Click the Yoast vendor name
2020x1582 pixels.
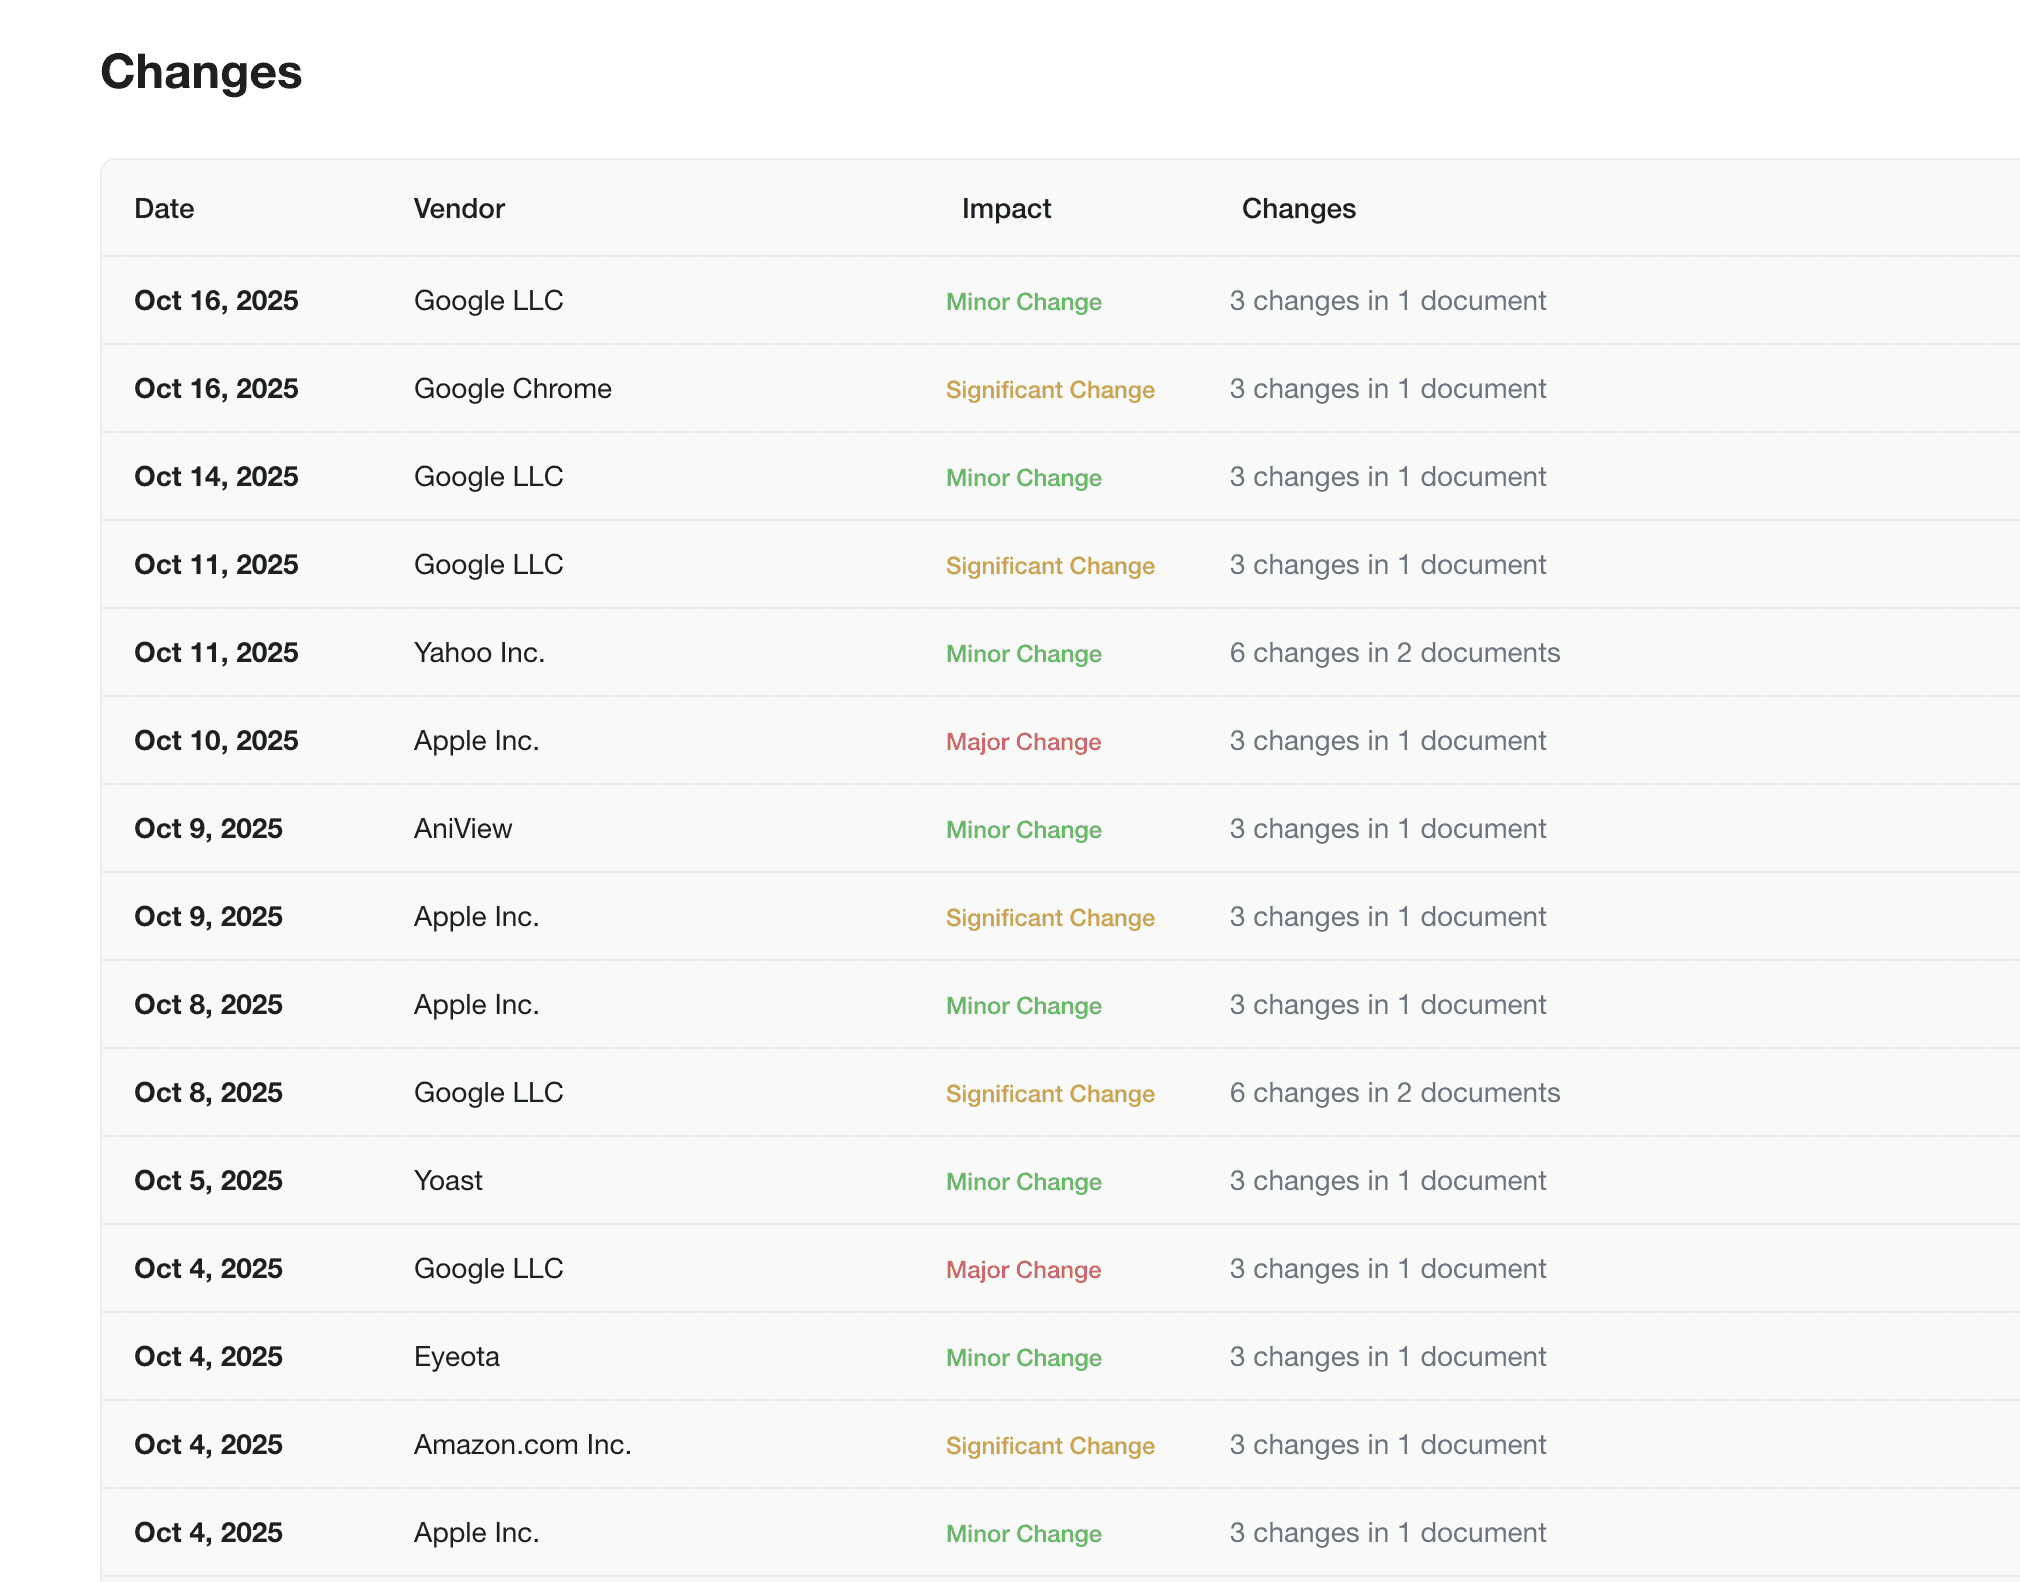click(448, 1181)
